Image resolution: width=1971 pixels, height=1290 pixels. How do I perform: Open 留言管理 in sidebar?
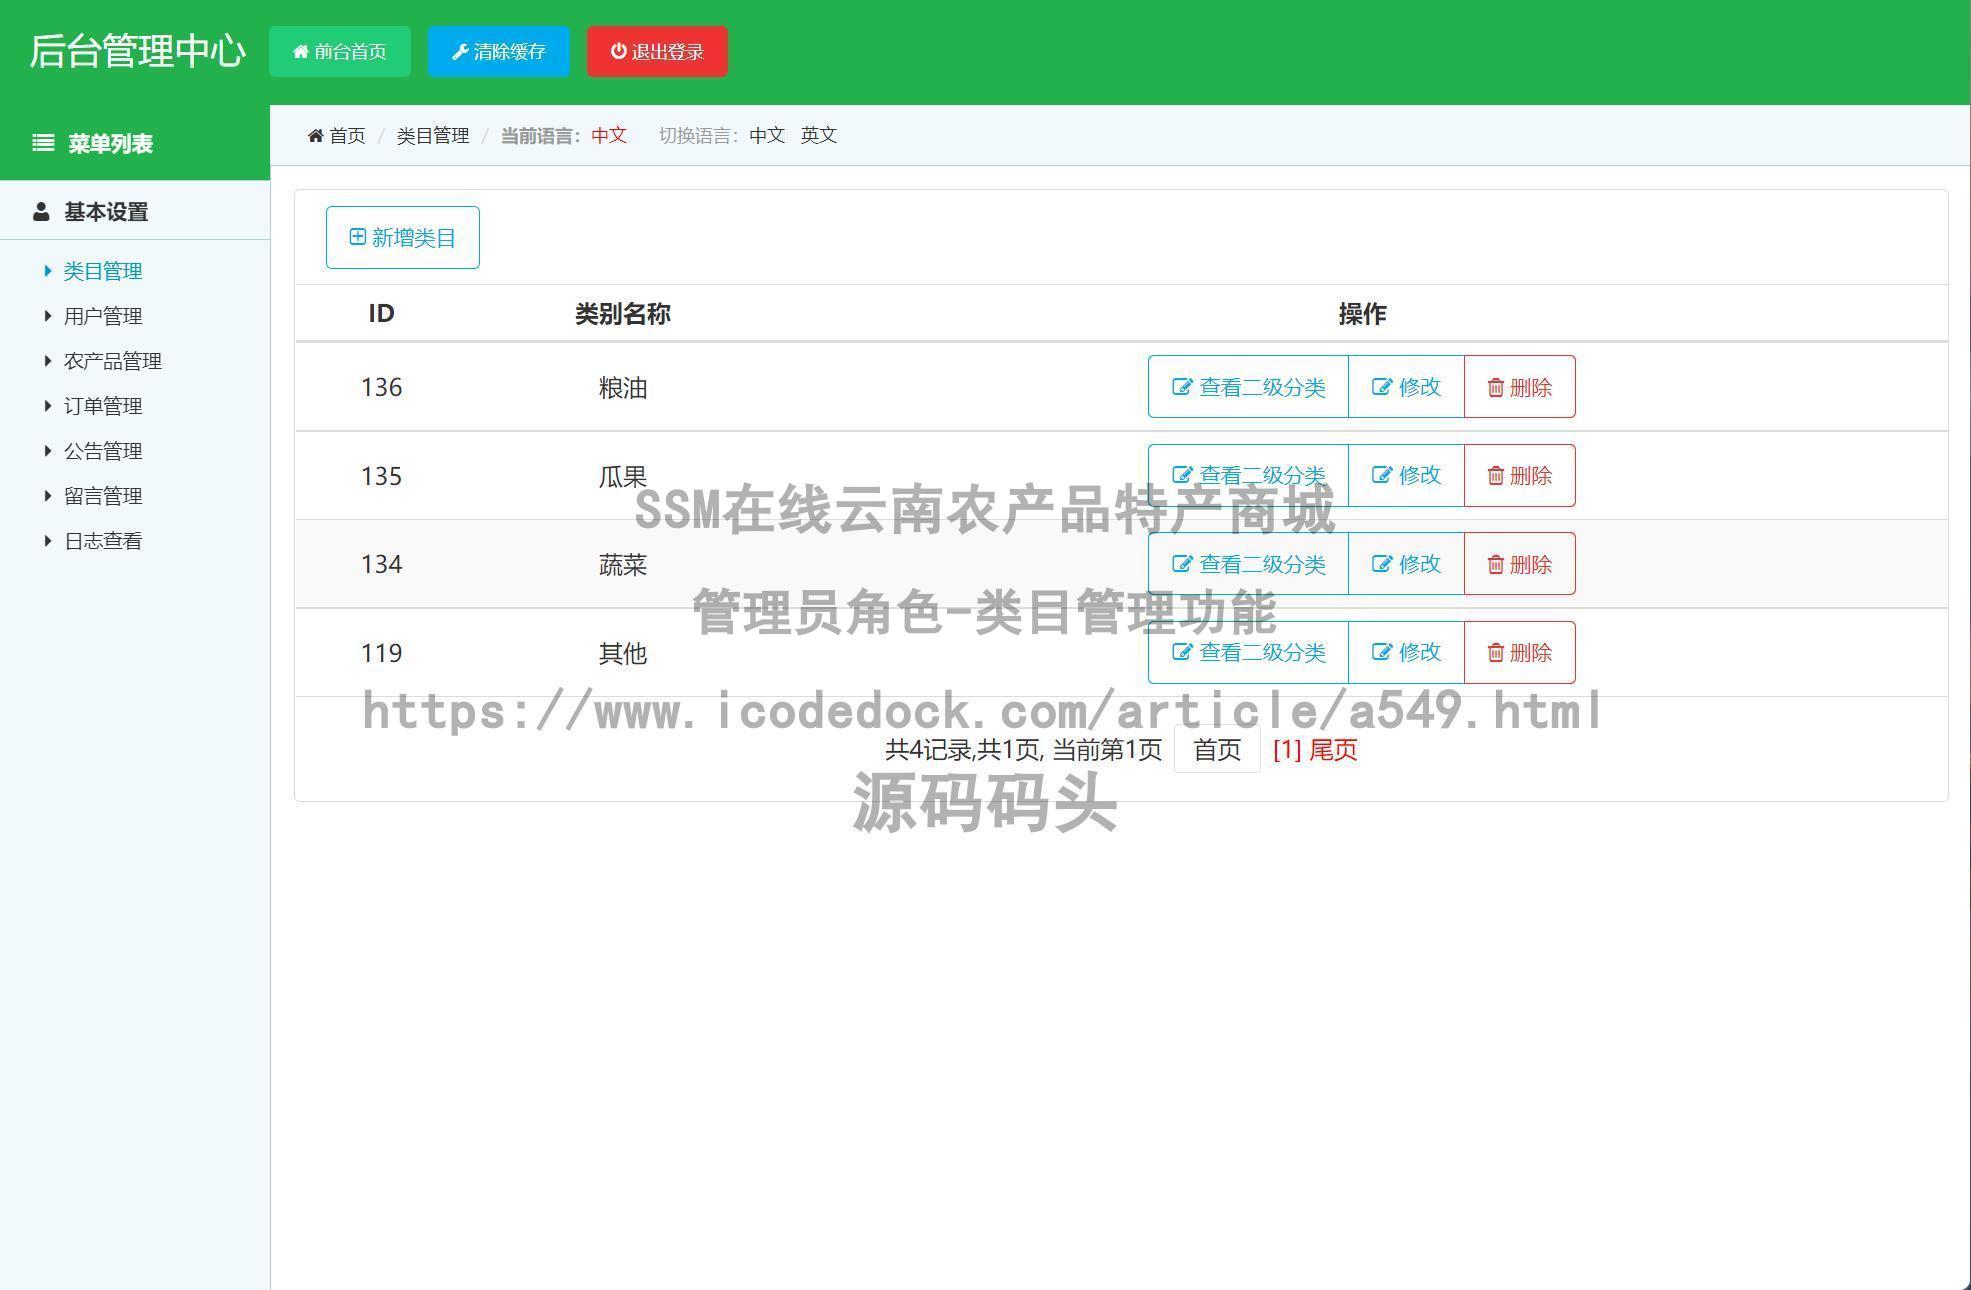[103, 496]
